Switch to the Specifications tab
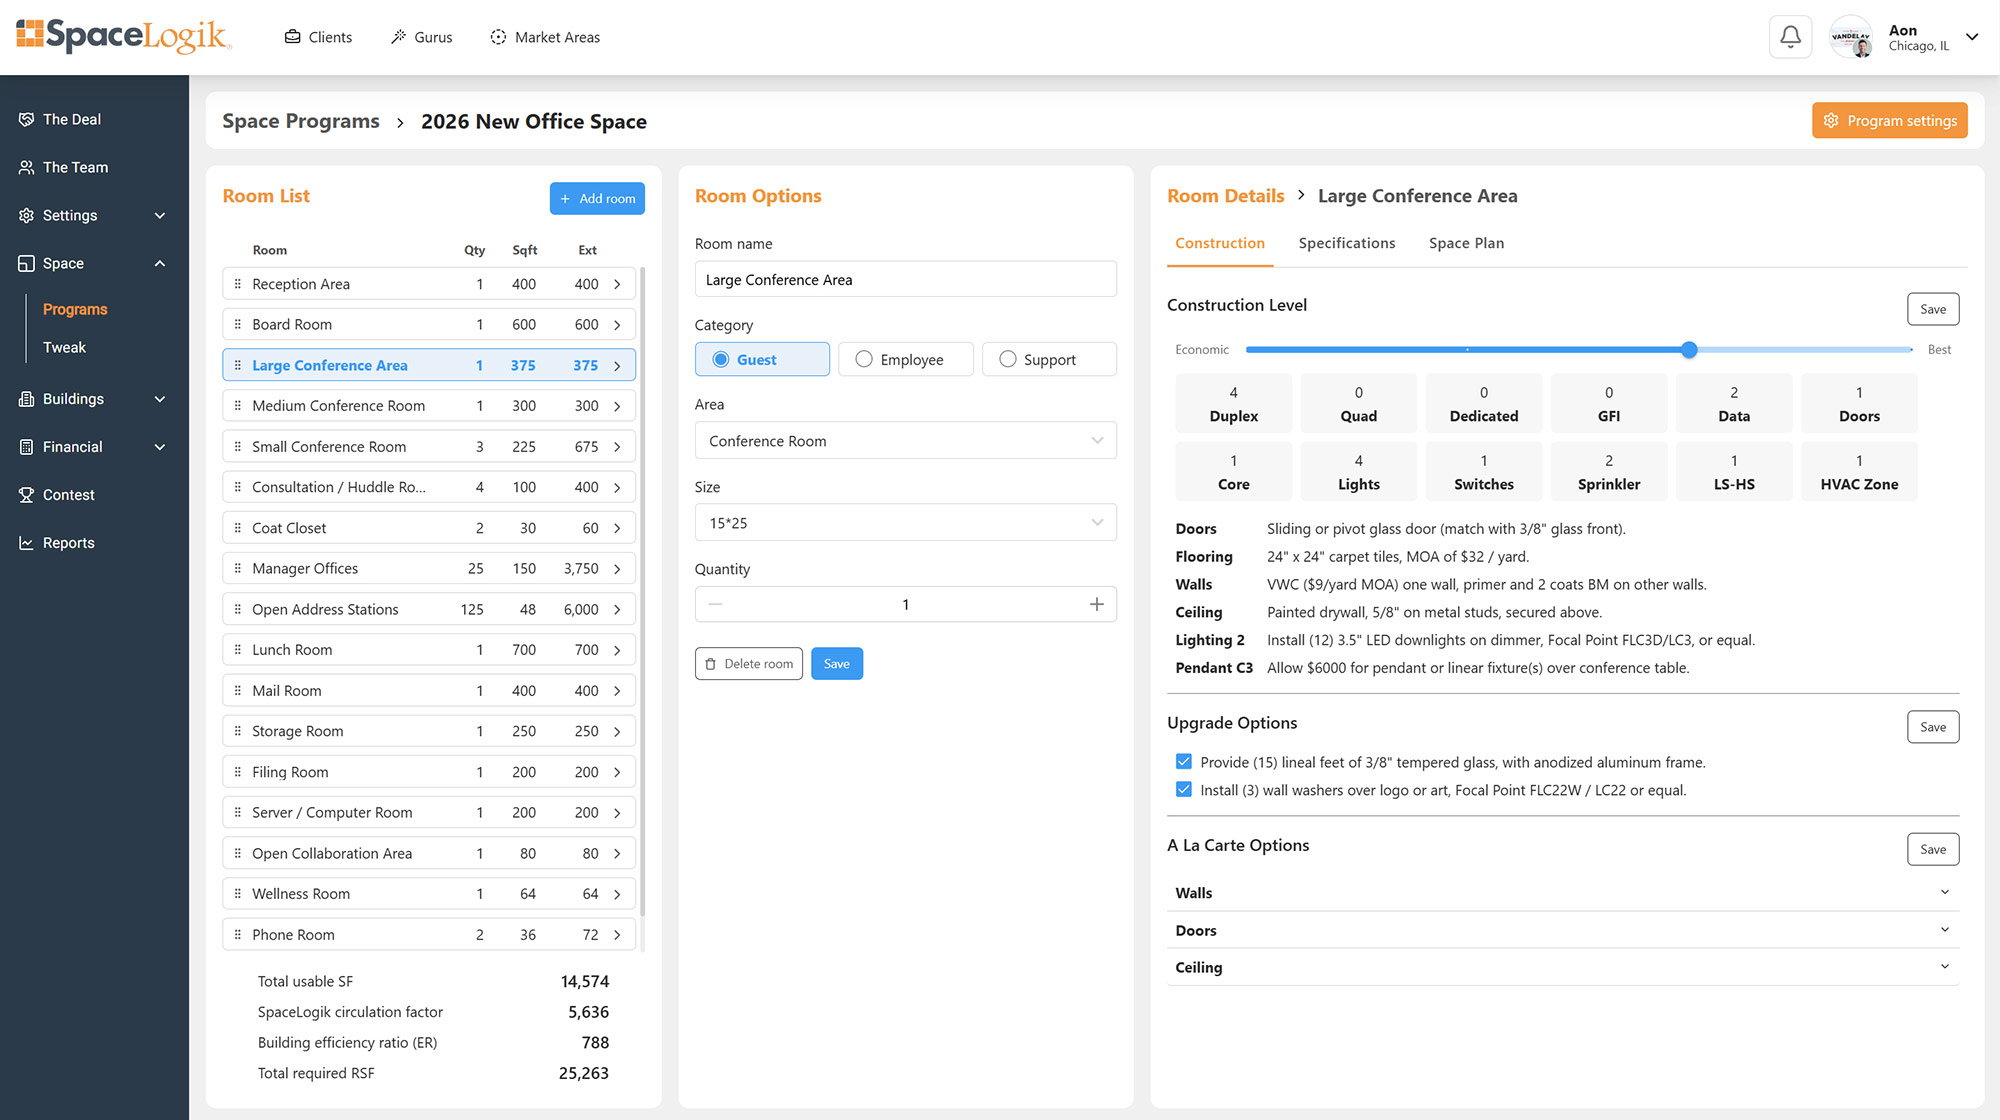 coord(1346,243)
